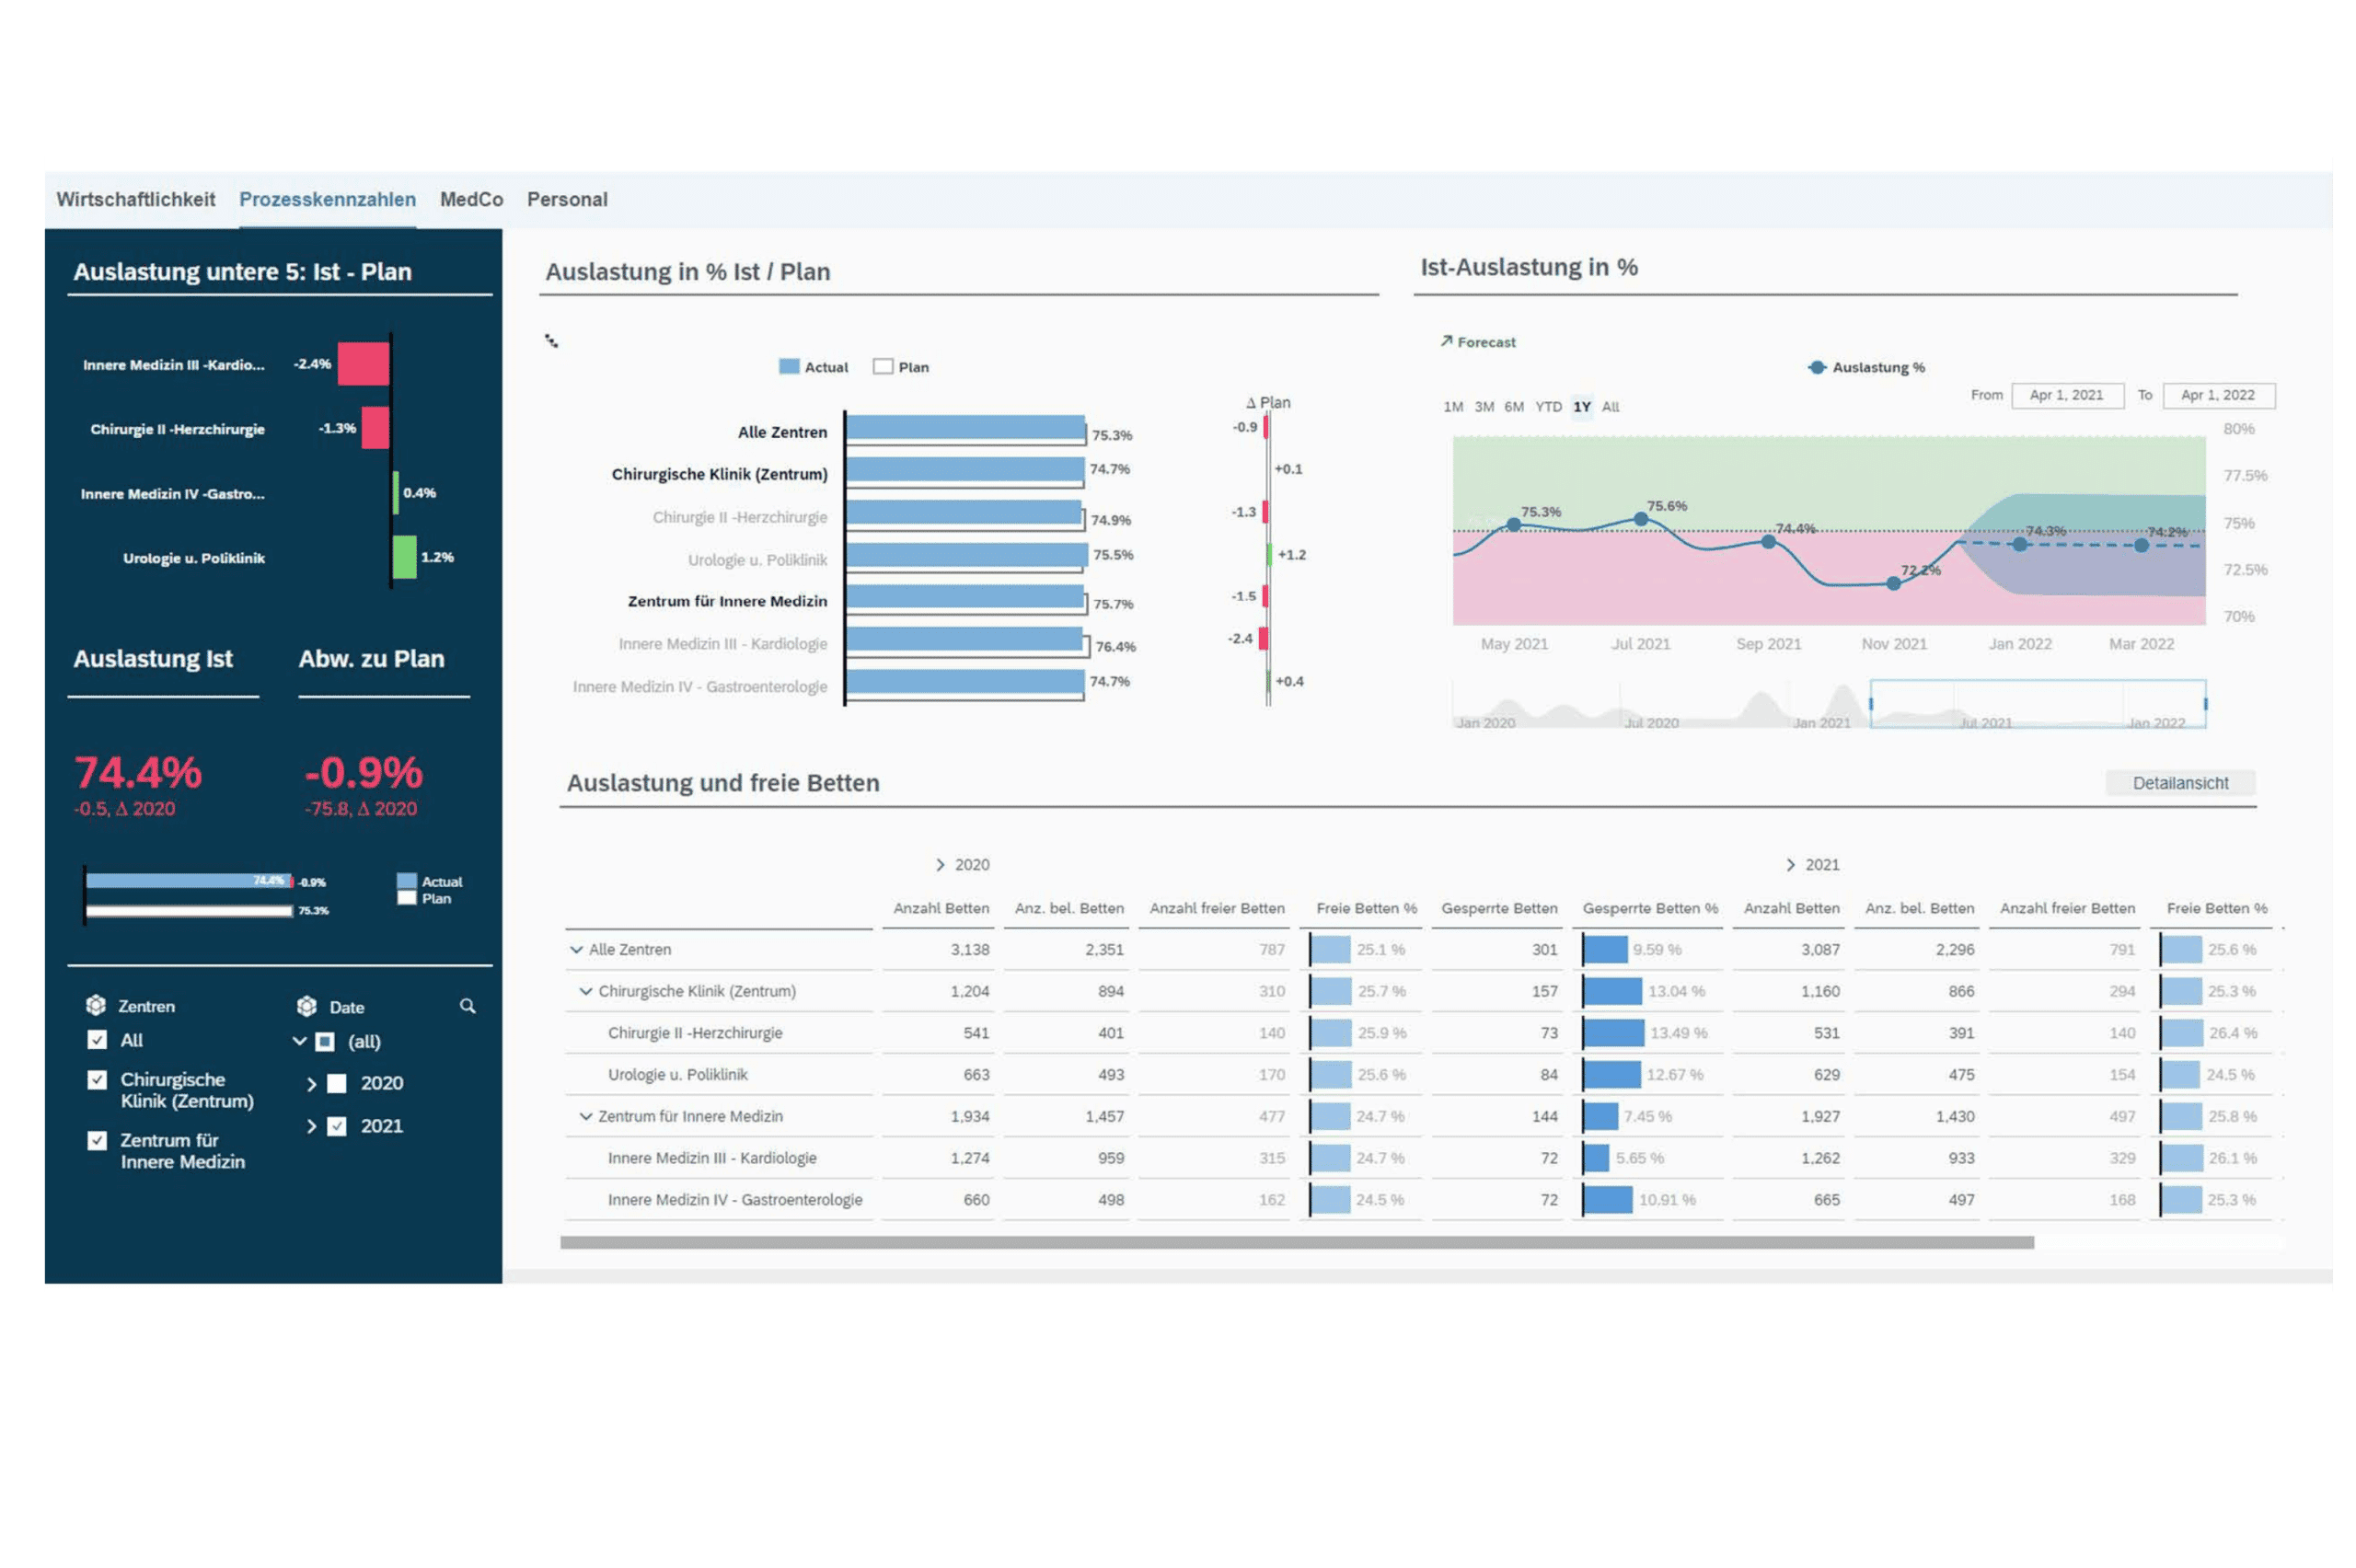The image size is (2356, 1568).
Task: Click the Forecast arrow icon
Action: pos(1446,341)
